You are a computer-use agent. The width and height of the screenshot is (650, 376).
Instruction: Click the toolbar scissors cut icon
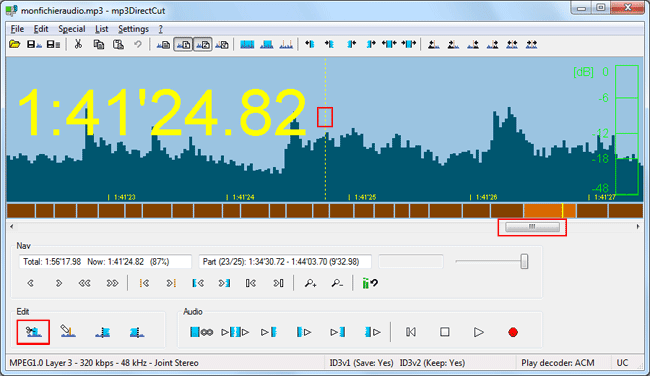(78, 44)
